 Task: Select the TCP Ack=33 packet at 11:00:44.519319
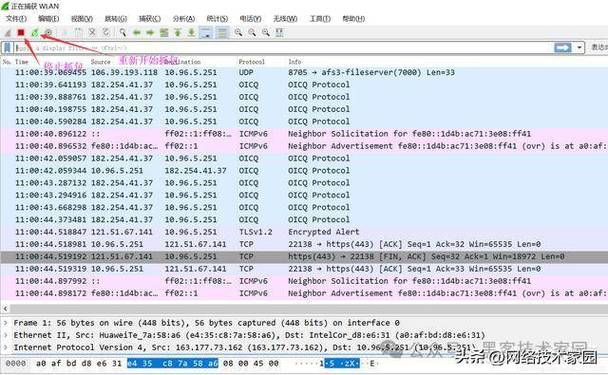pyautogui.click(x=304, y=269)
